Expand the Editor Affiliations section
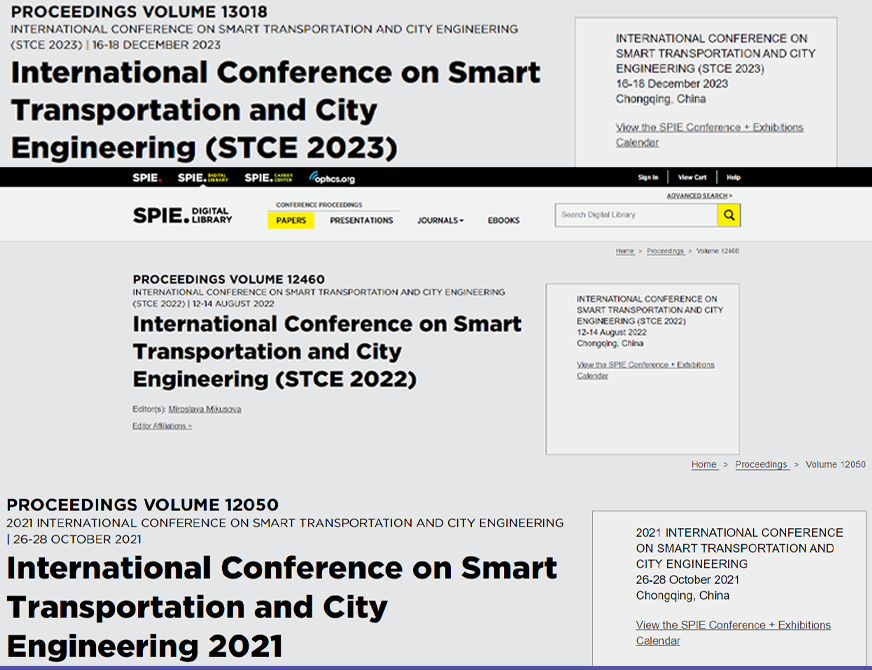The image size is (872, 670). pos(162,426)
